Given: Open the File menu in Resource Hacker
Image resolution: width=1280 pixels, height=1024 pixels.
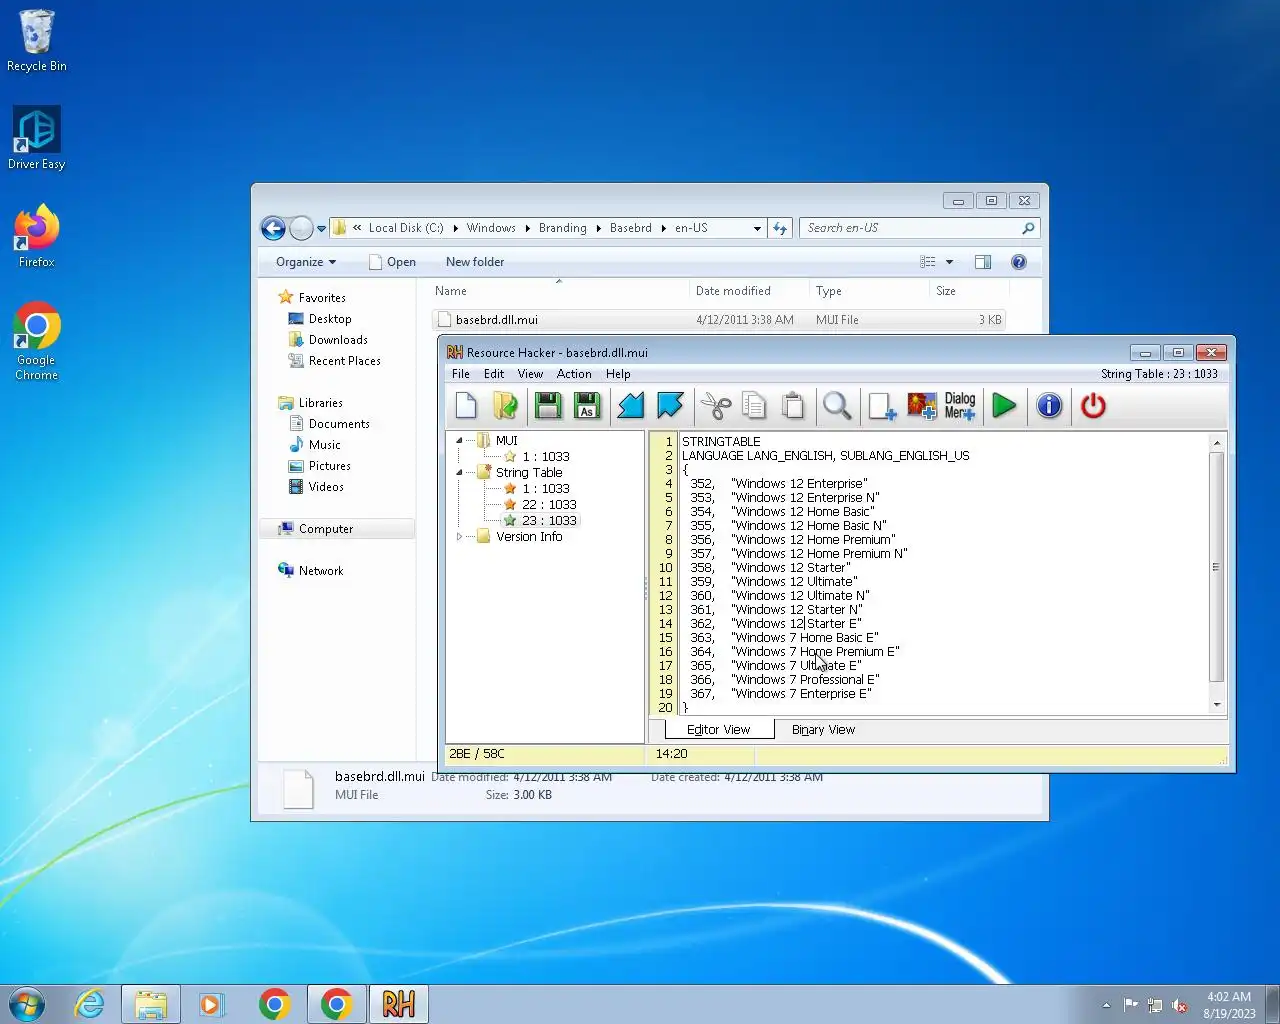Looking at the screenshot, I should pyautogui.click(x=461, y=374).
